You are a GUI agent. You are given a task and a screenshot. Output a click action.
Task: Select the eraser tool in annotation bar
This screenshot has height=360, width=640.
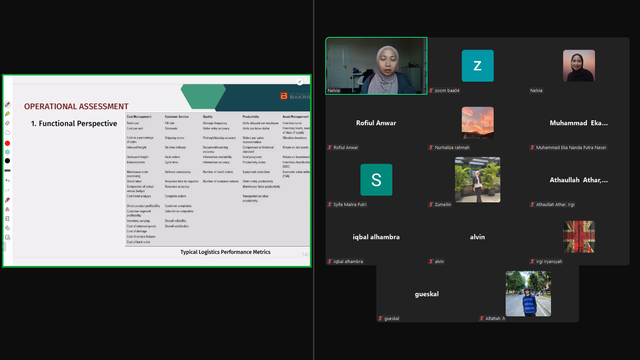[7, 123]
